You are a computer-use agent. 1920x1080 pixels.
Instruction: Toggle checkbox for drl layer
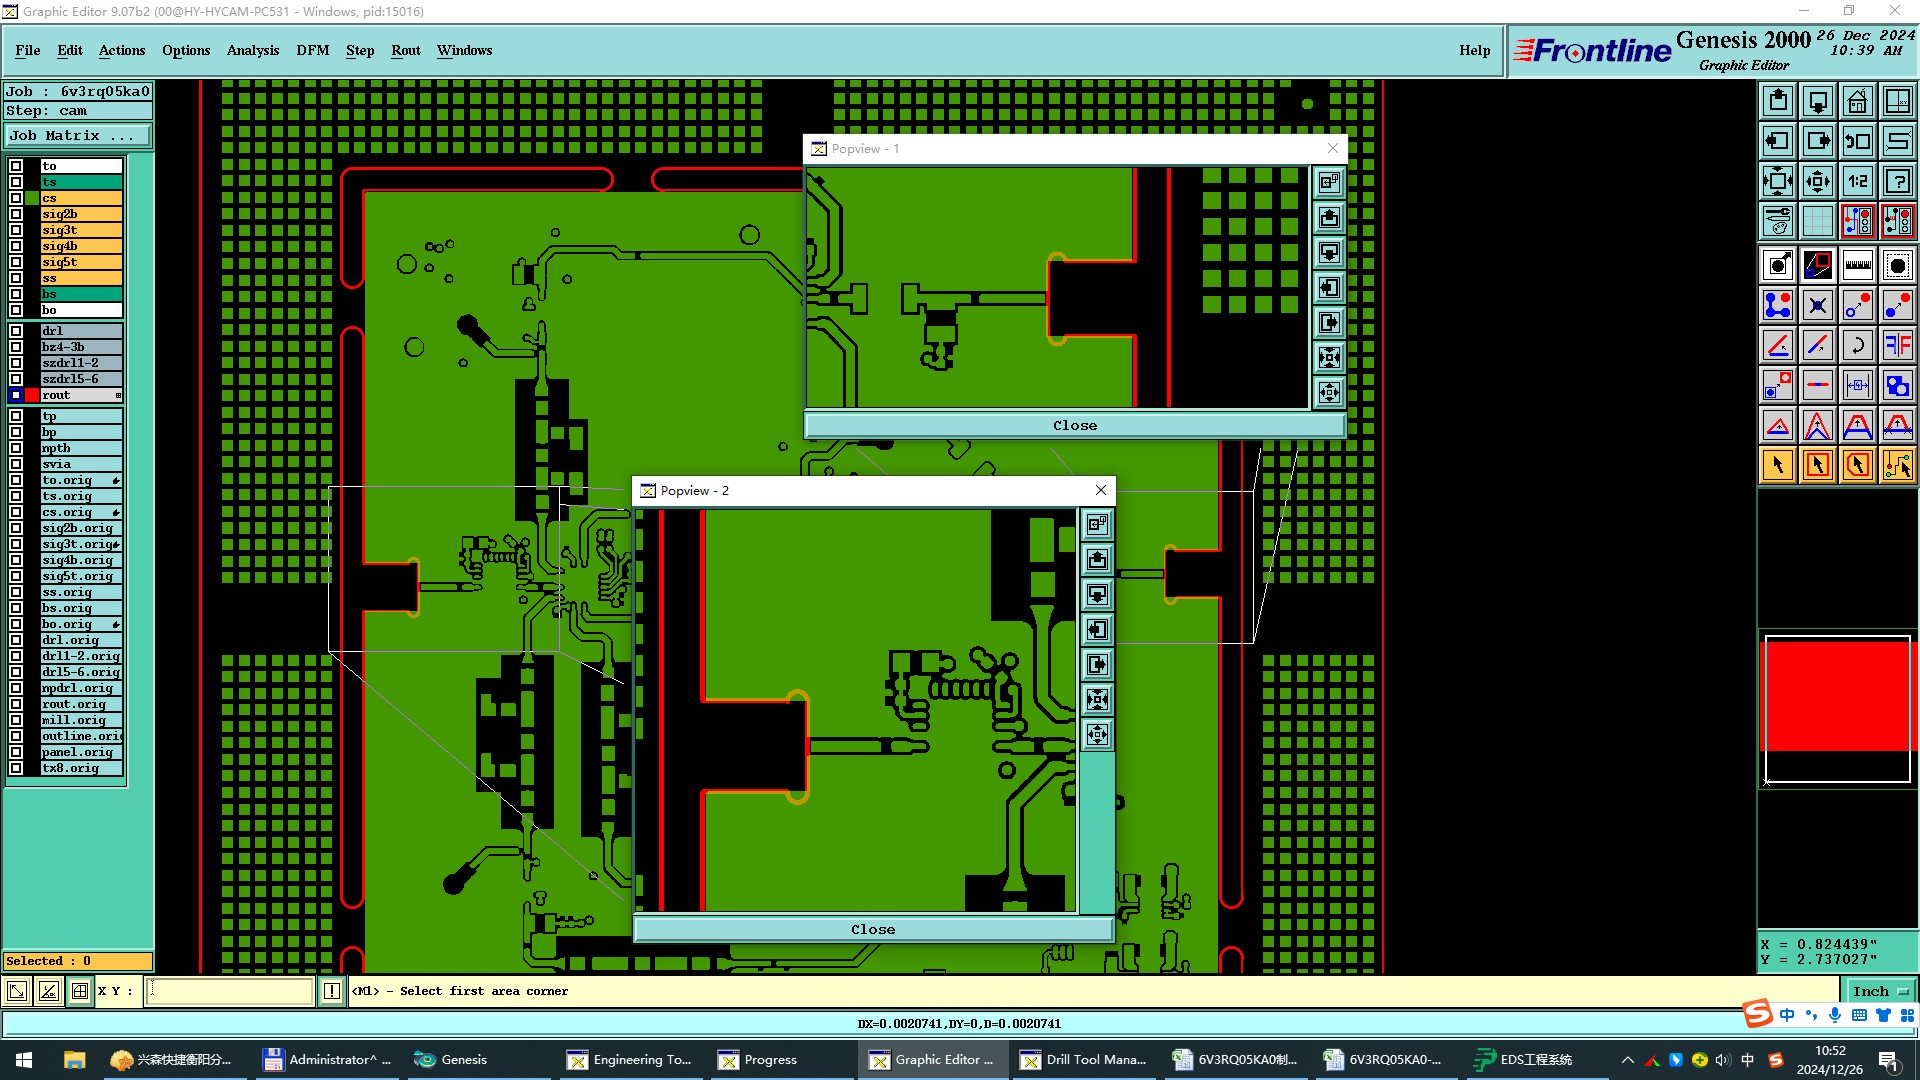pyautogui.click(x=16, y=331)
